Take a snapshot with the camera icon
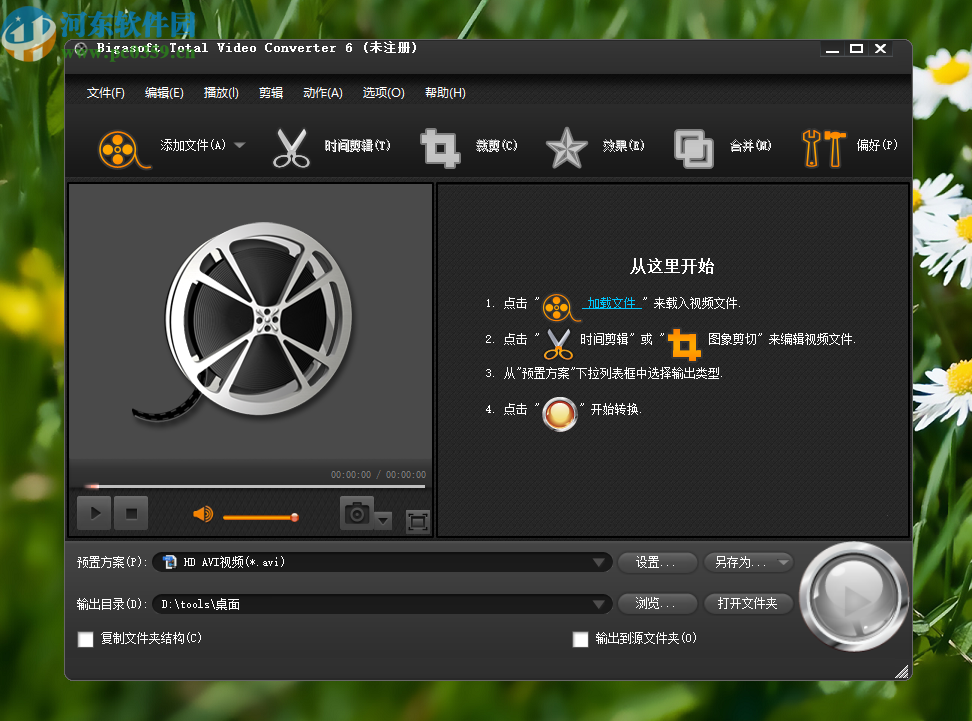Screen dimensions: 972x721 355,513
